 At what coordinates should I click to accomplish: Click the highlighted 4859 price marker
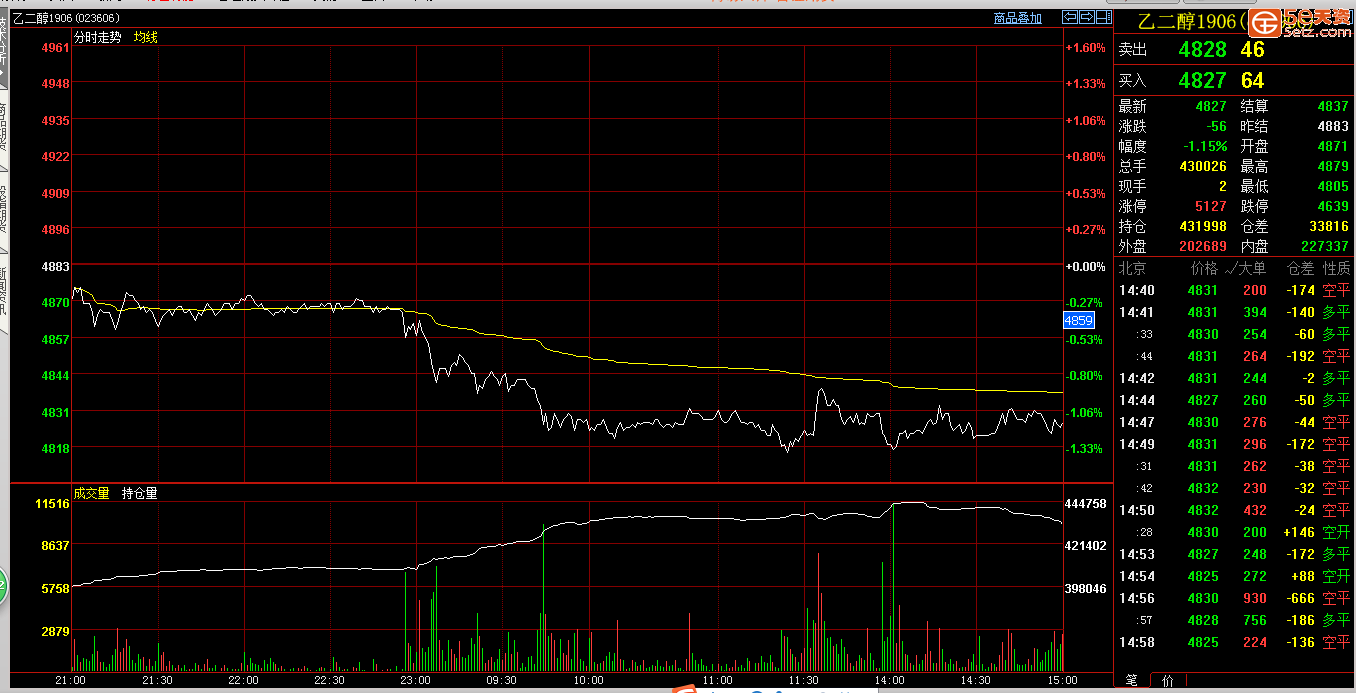click(x=1078, y=321)
